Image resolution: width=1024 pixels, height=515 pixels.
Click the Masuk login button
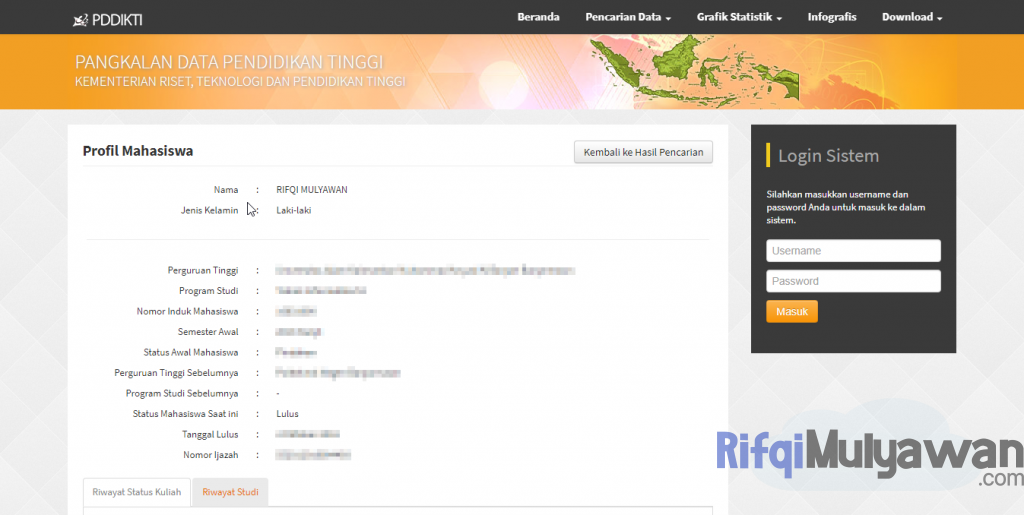click(x=792, y=311)
